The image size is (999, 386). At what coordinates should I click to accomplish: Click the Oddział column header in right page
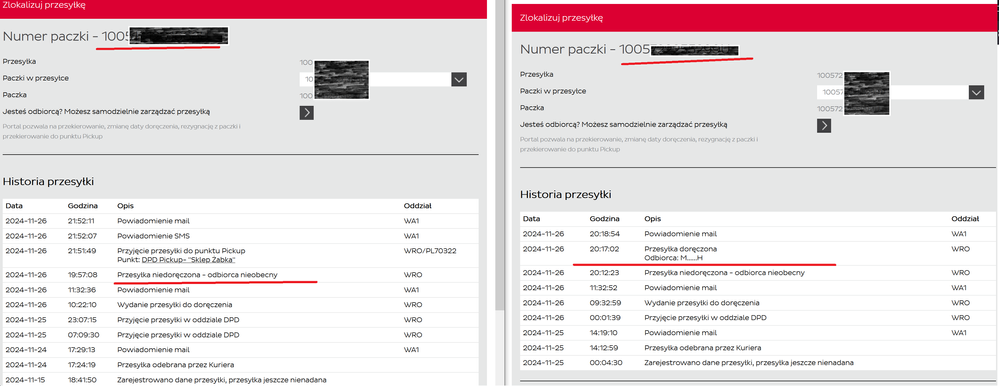pos(965,218)
